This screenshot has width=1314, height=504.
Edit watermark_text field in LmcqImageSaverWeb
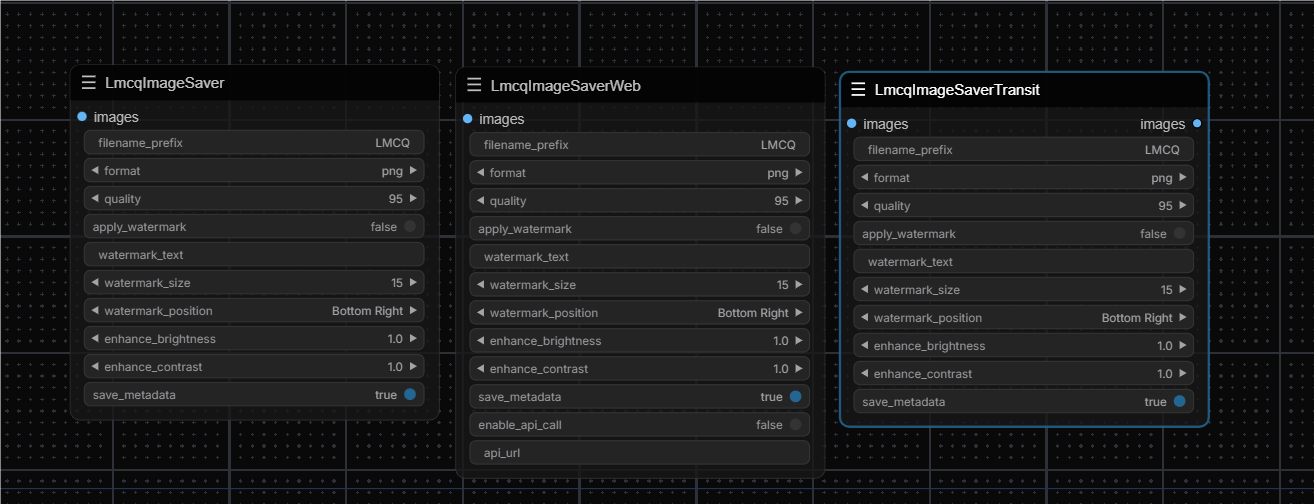click(x=639, y=257)
